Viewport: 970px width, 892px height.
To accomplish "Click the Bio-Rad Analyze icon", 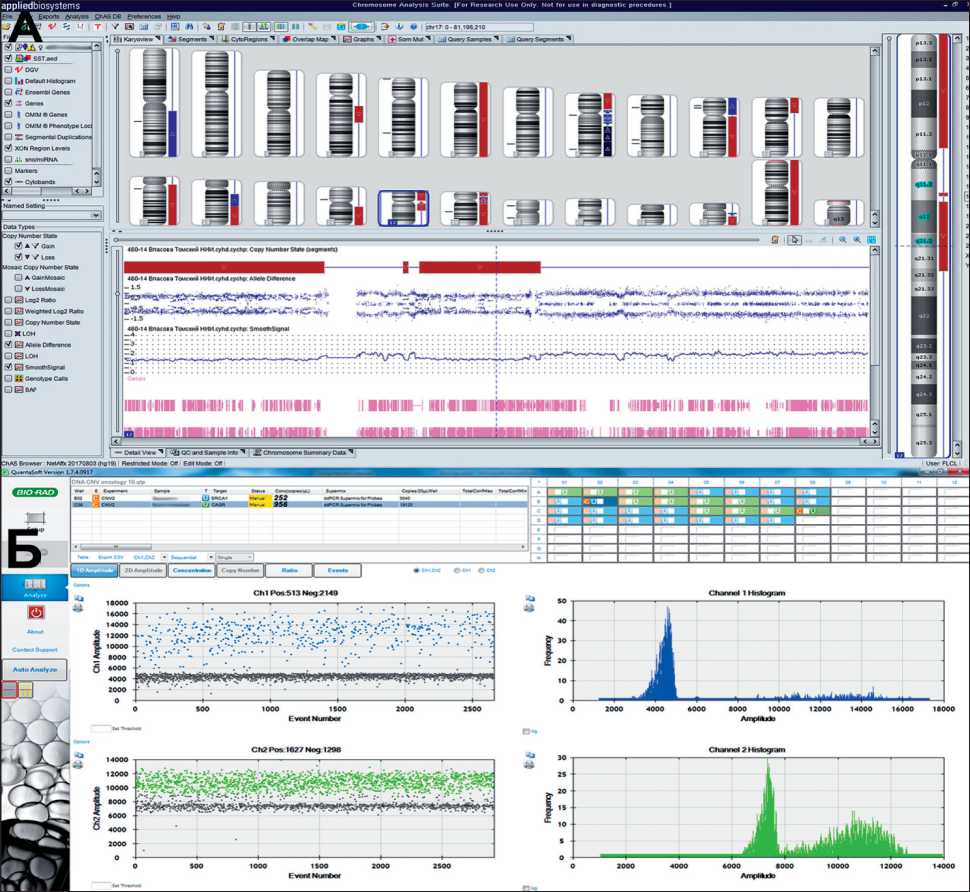I will [x=34, y=586].
